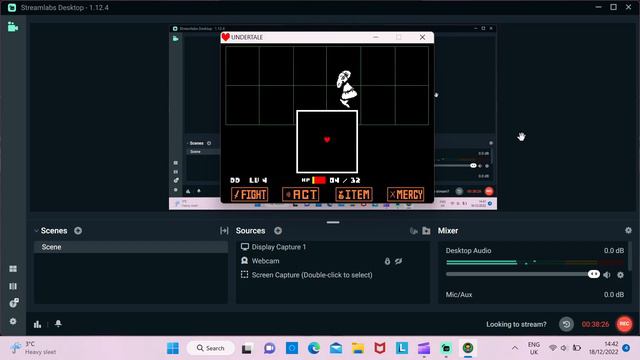
Task: Open the themes icon in the left sidebar
Action: pyautogui.click(x=13, y=303)
